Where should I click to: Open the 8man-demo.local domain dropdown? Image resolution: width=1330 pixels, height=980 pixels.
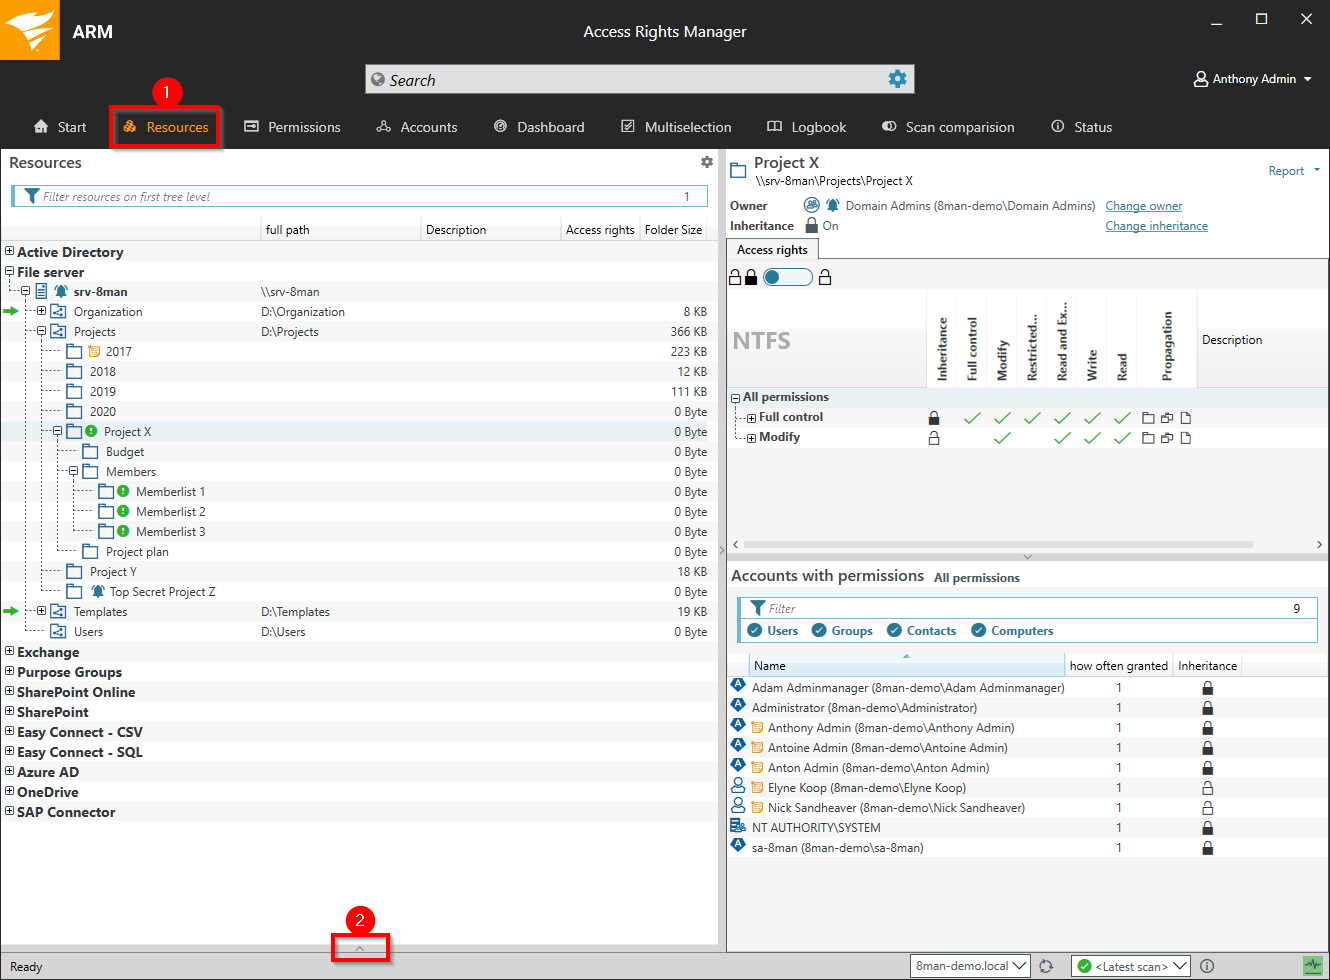tap(970, 966)
